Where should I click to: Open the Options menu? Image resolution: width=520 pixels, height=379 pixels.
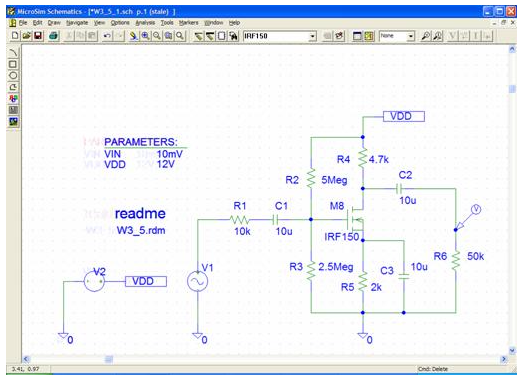120,23
